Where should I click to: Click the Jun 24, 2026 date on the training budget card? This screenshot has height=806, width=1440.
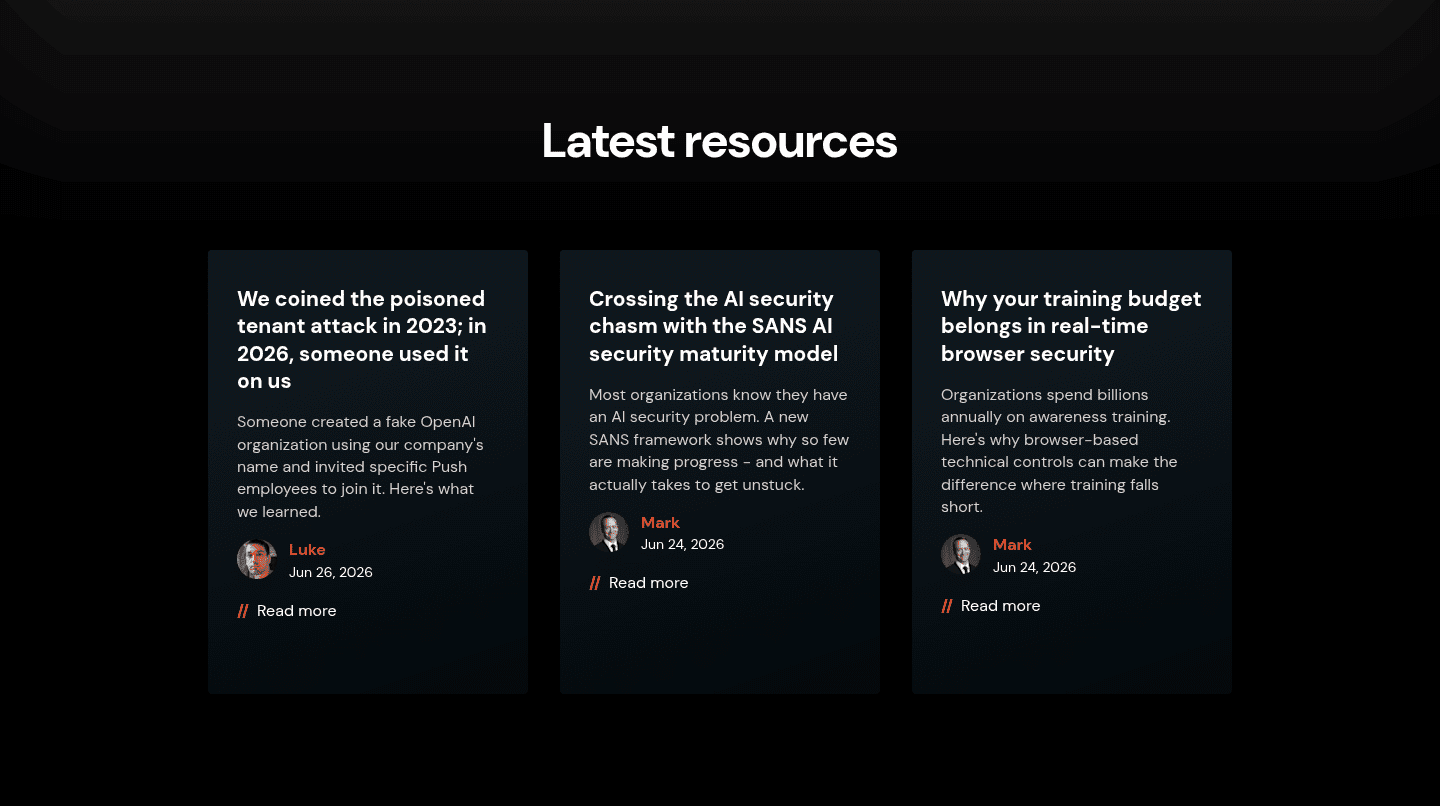(1035, 567)
